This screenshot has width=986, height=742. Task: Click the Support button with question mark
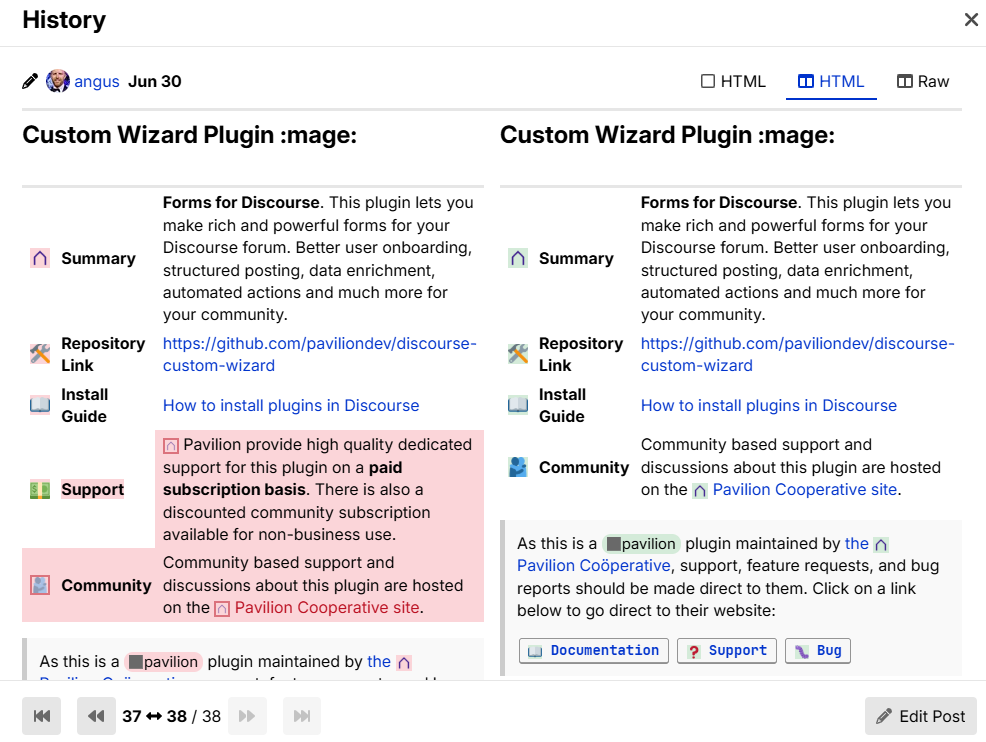(x=727, y=651)
